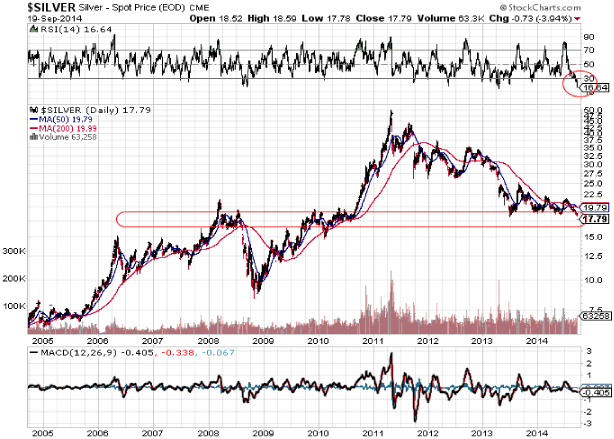The width and height of the screenshot is (614, 439).
Task: Click the MA(200) 19.99 legend entry
Action: click(x=62, y=125)
